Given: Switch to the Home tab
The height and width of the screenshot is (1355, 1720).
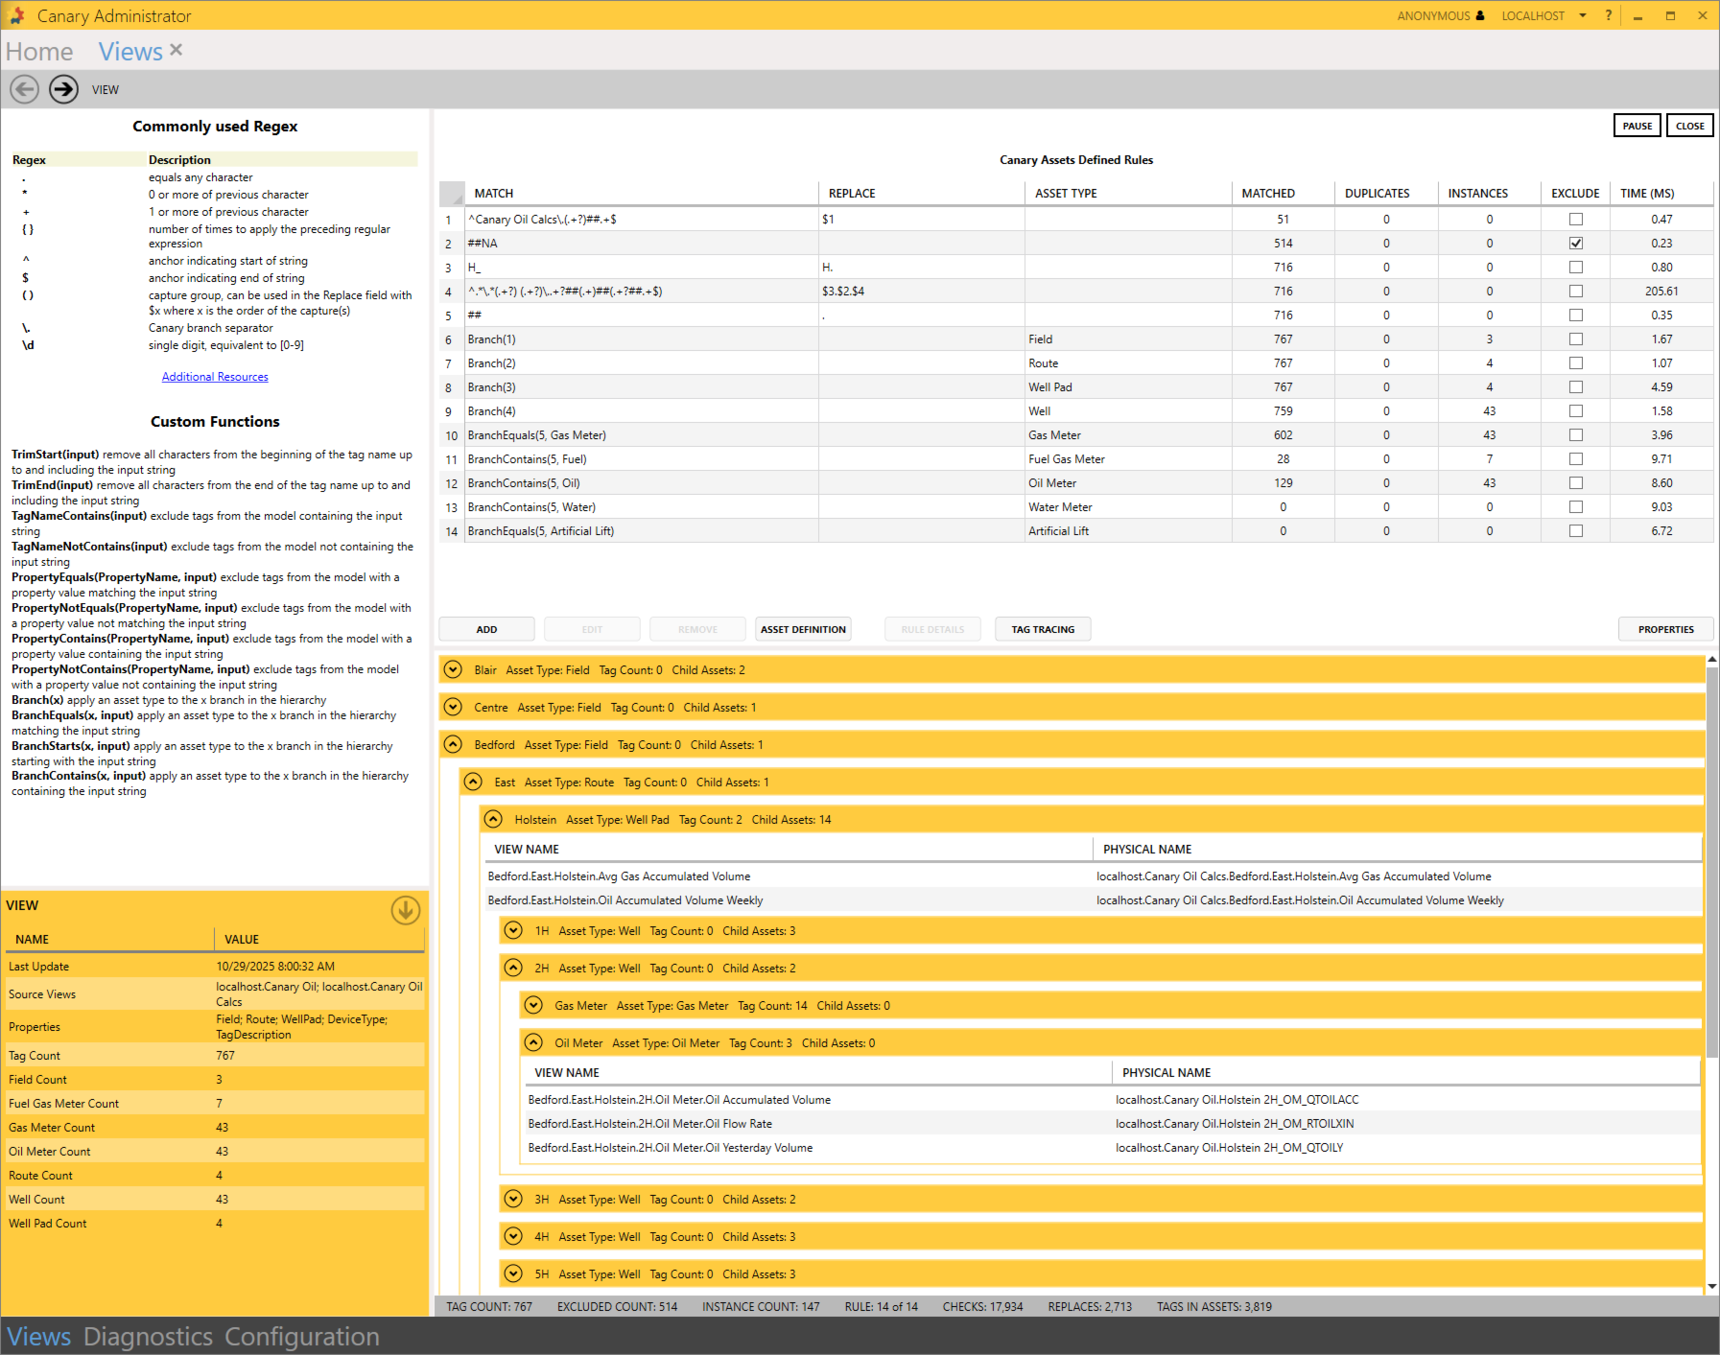Looking at the screenshot, I should [40, 51].
